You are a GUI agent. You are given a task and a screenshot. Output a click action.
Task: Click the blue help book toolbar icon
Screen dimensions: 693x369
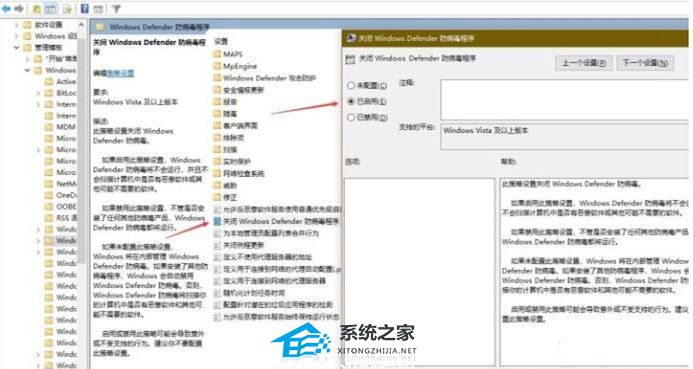point(84,8)
